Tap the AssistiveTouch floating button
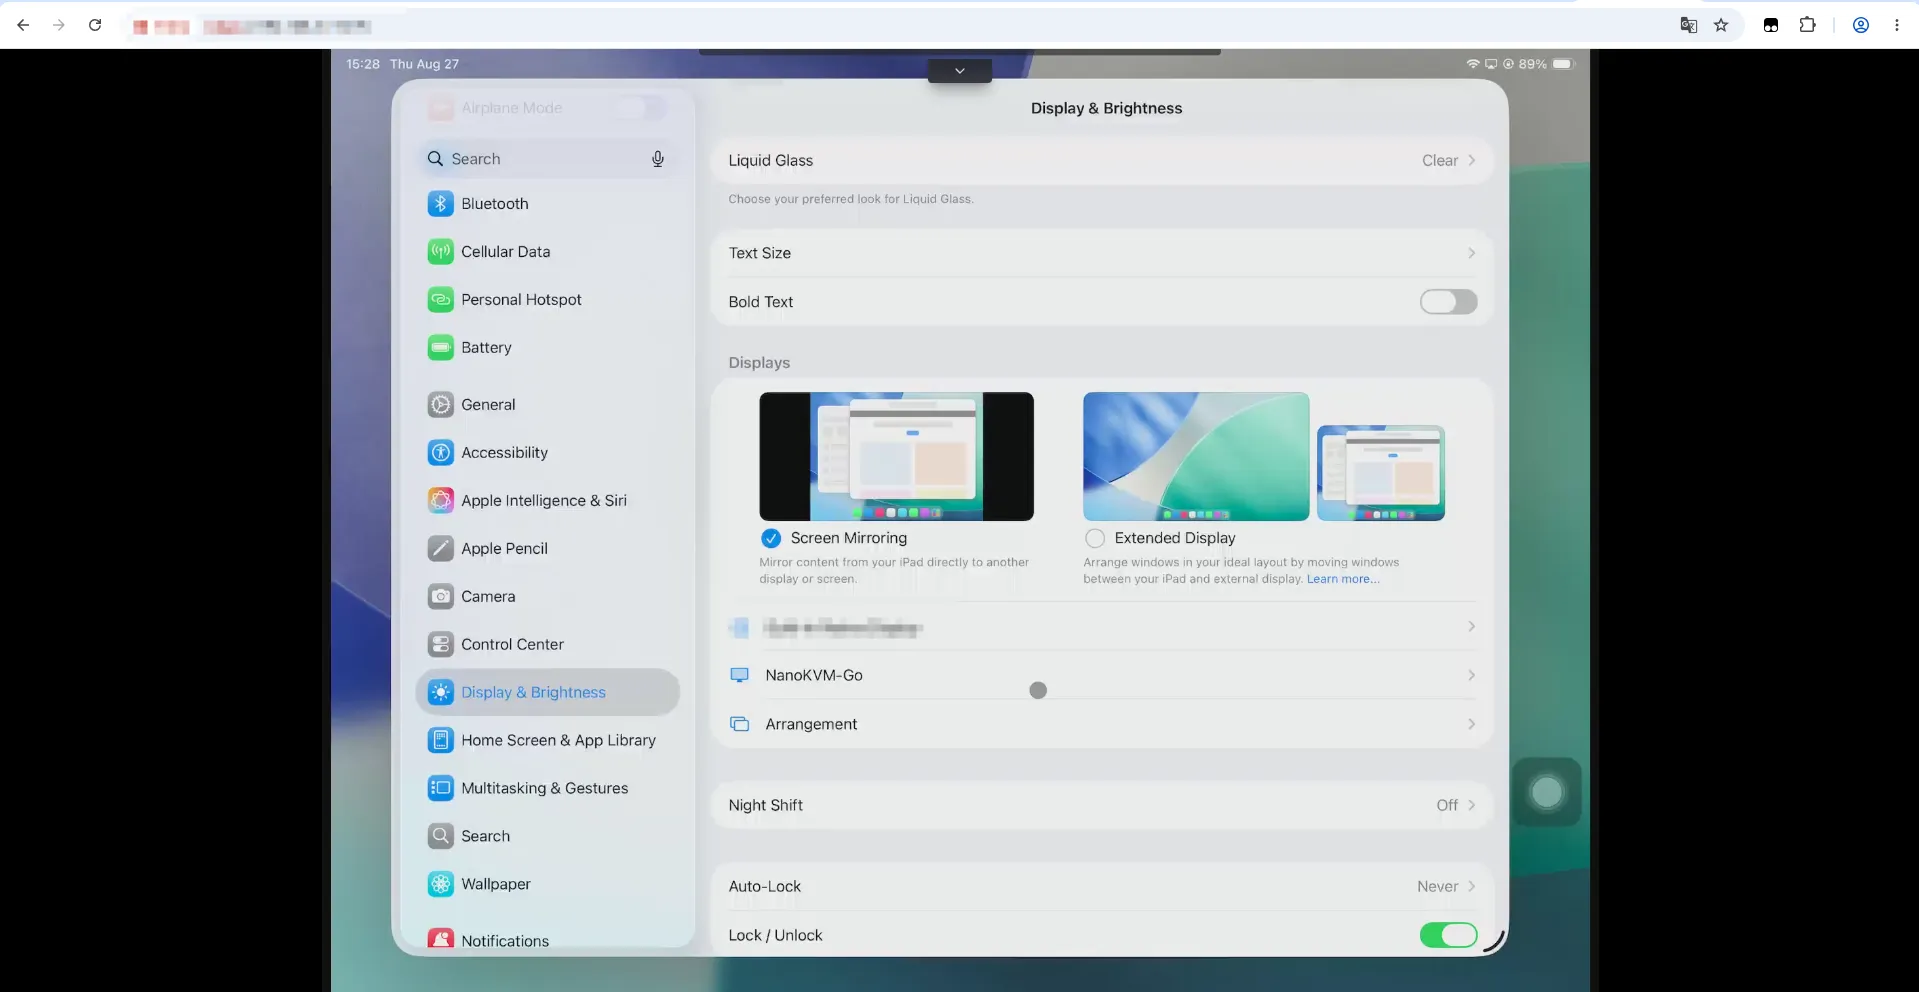This screenshot has height=992, width=1919. pyautogui.click(x=1547, y=793)
